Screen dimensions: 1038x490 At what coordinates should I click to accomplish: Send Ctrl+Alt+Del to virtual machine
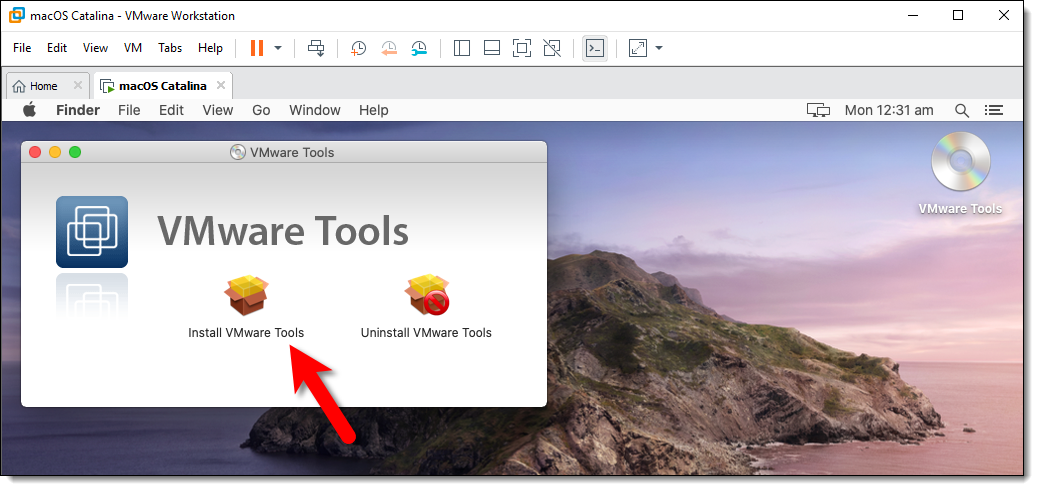point(316,48)
